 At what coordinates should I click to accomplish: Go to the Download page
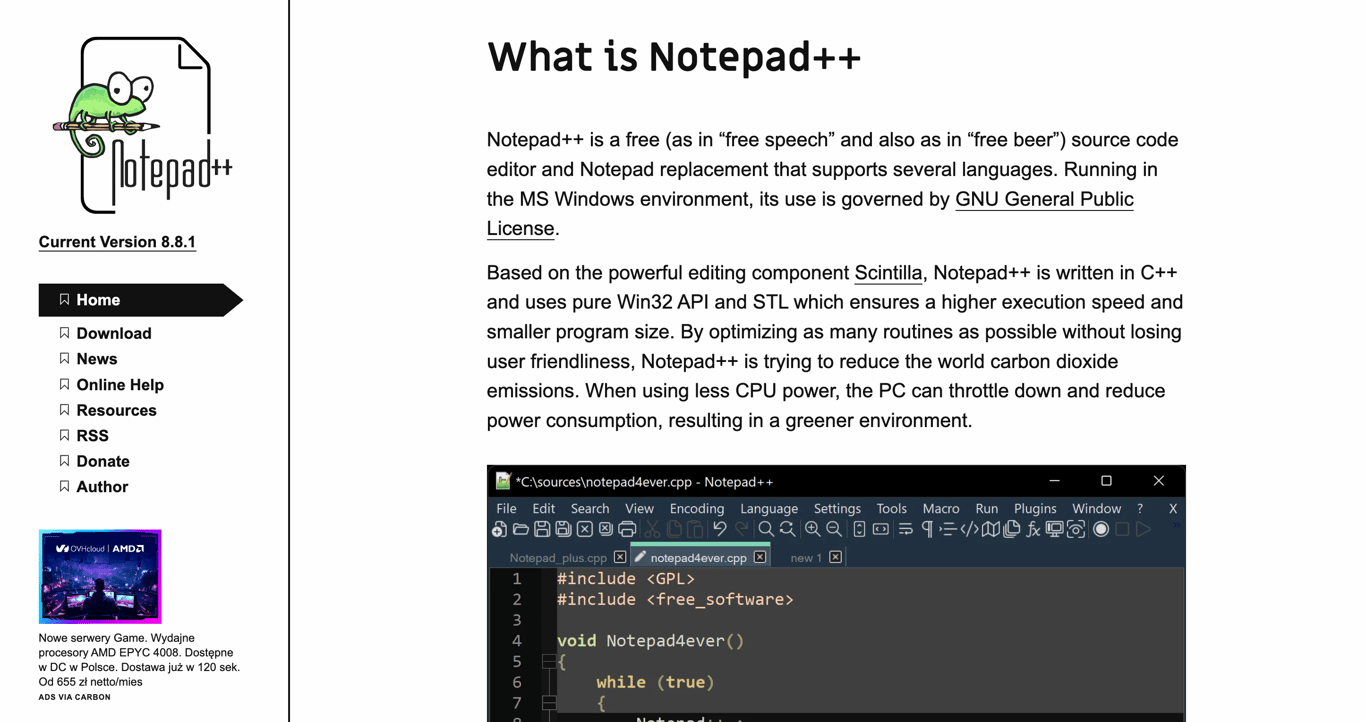pos(113,333)
